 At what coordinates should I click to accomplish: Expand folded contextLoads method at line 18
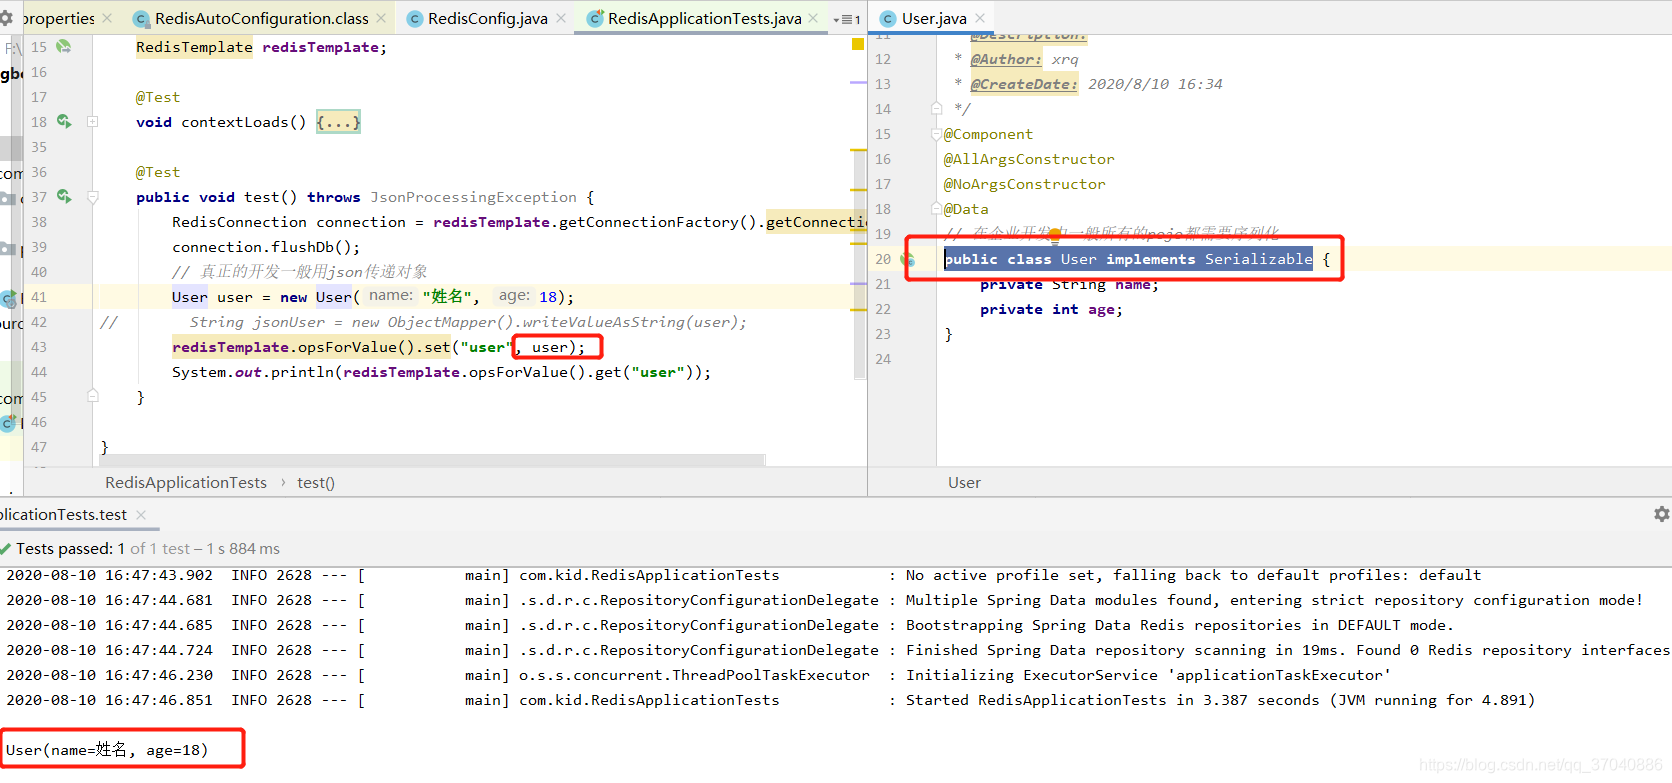pyautogui.click(x=92, y=122)
